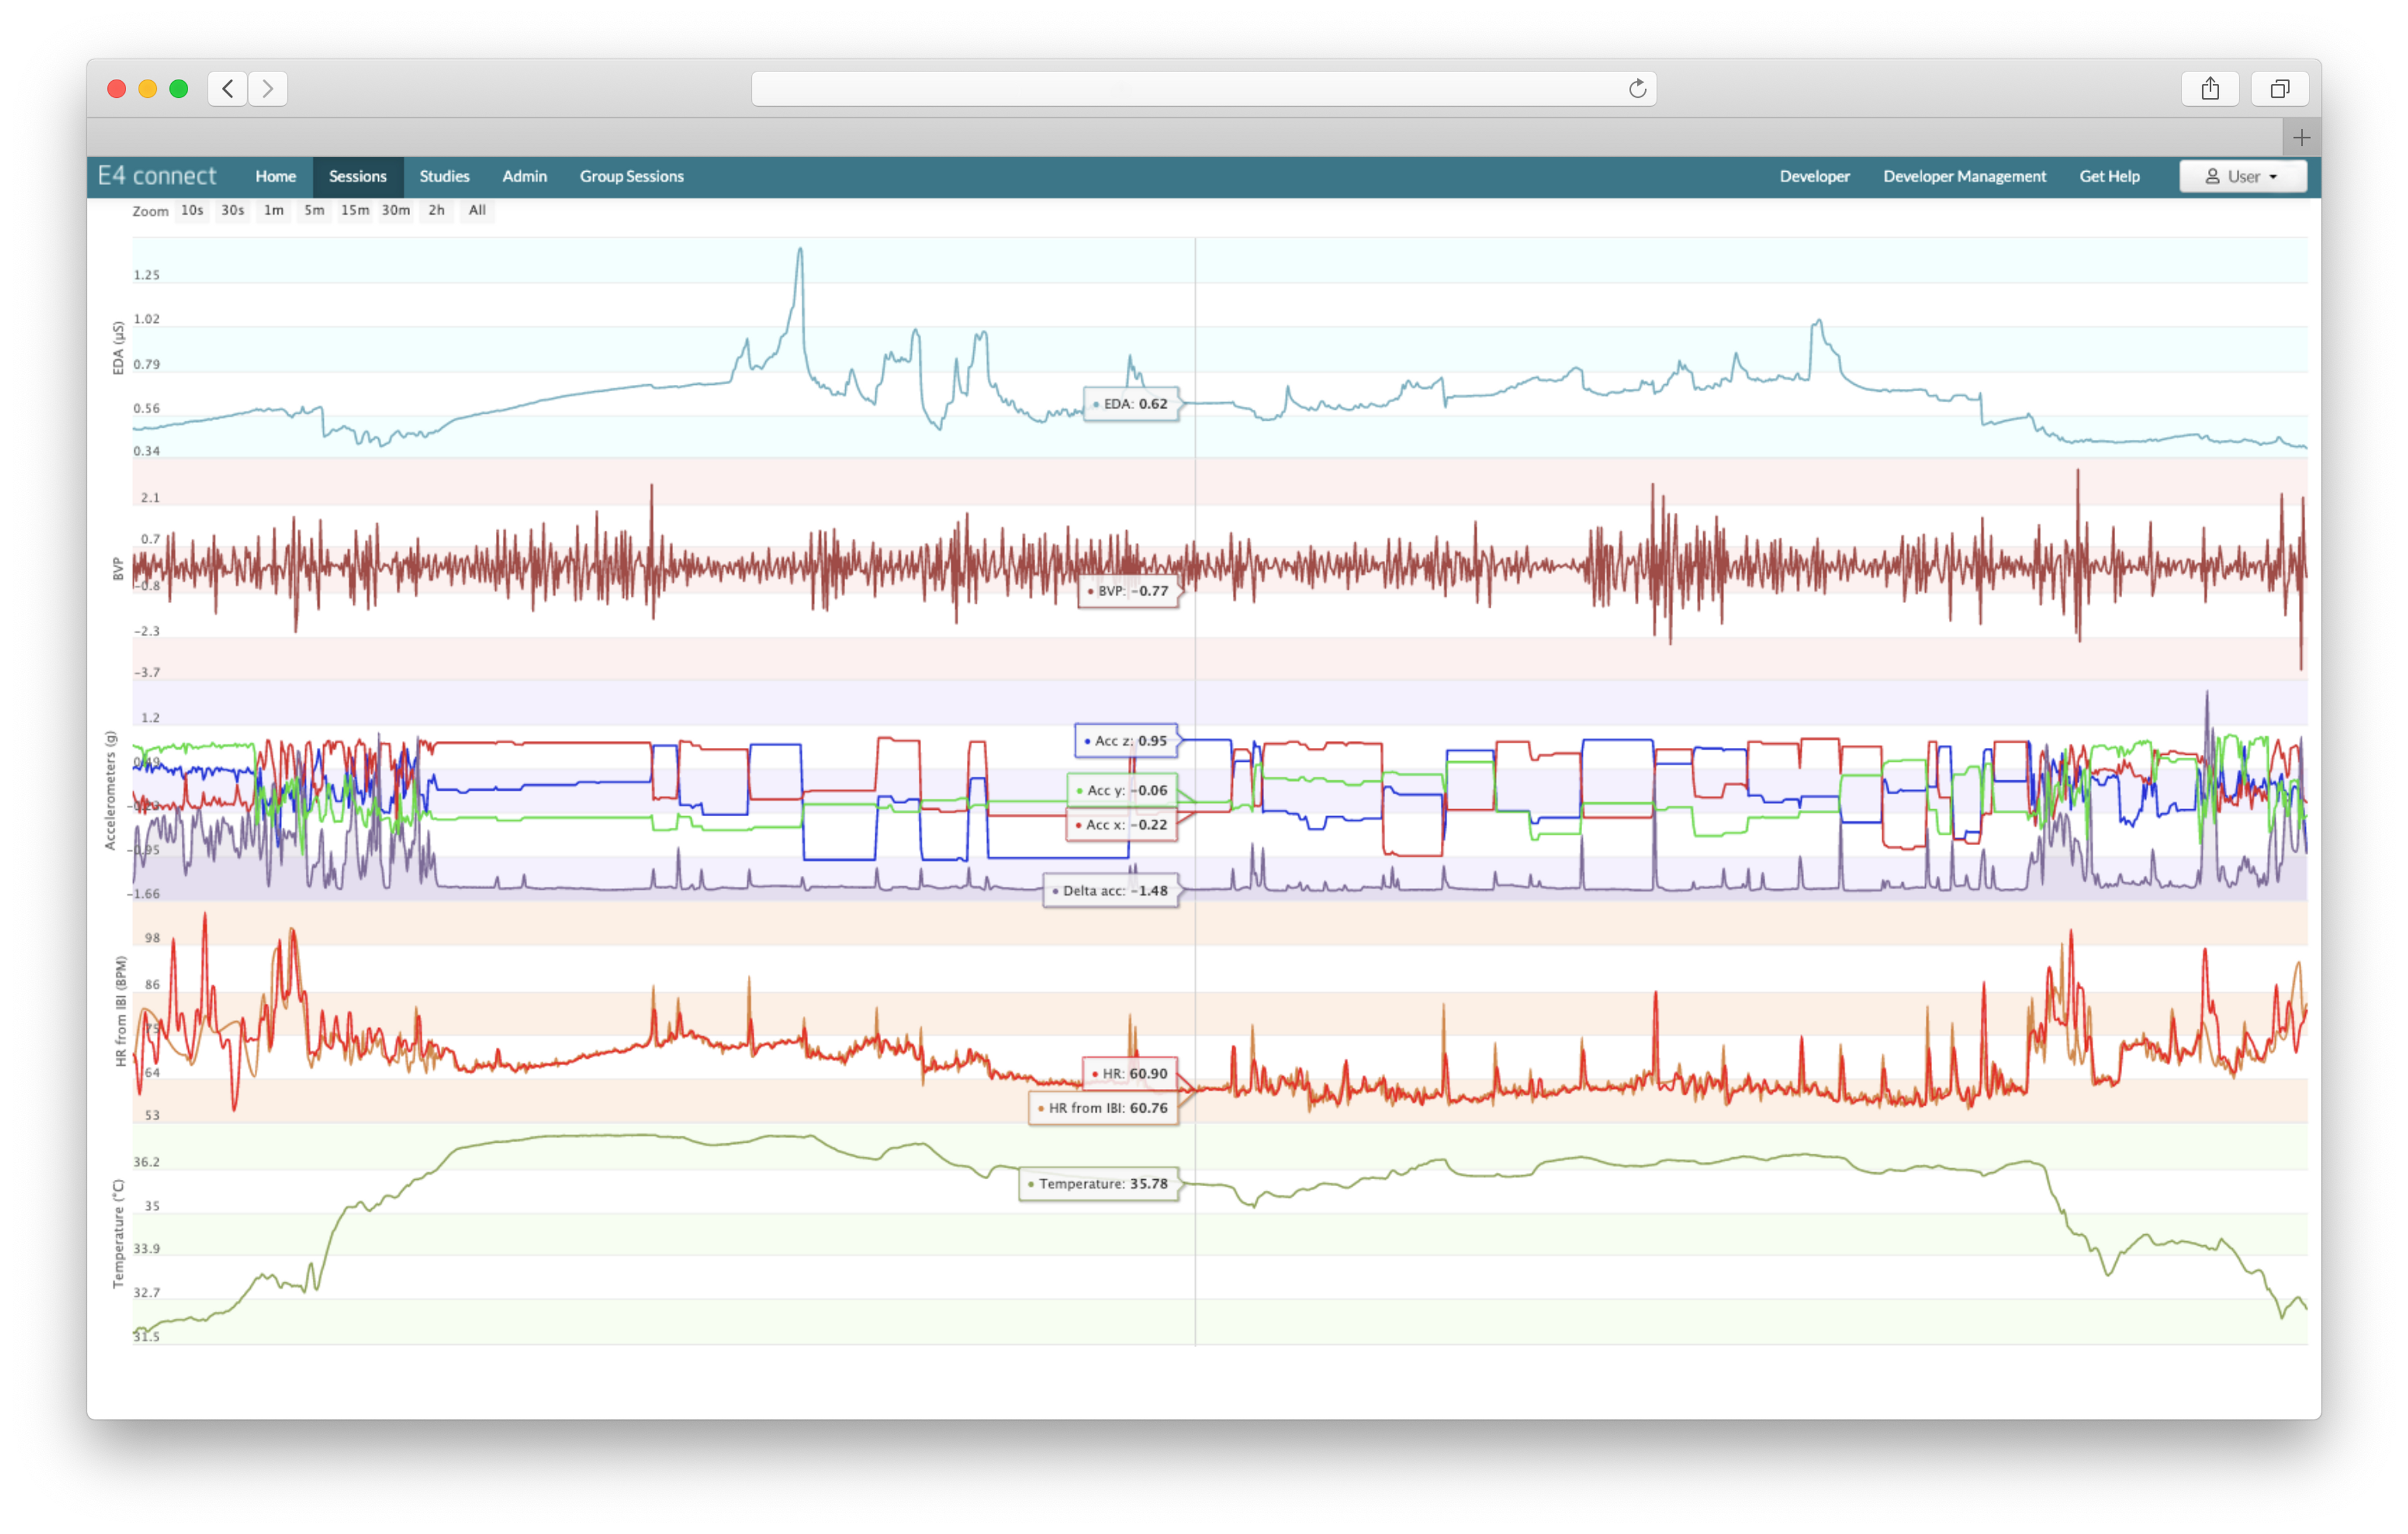Zoom chart to show All data
Image resolution: width=2408 pixels, height=1534 pixels.
[x=477, y=210]
